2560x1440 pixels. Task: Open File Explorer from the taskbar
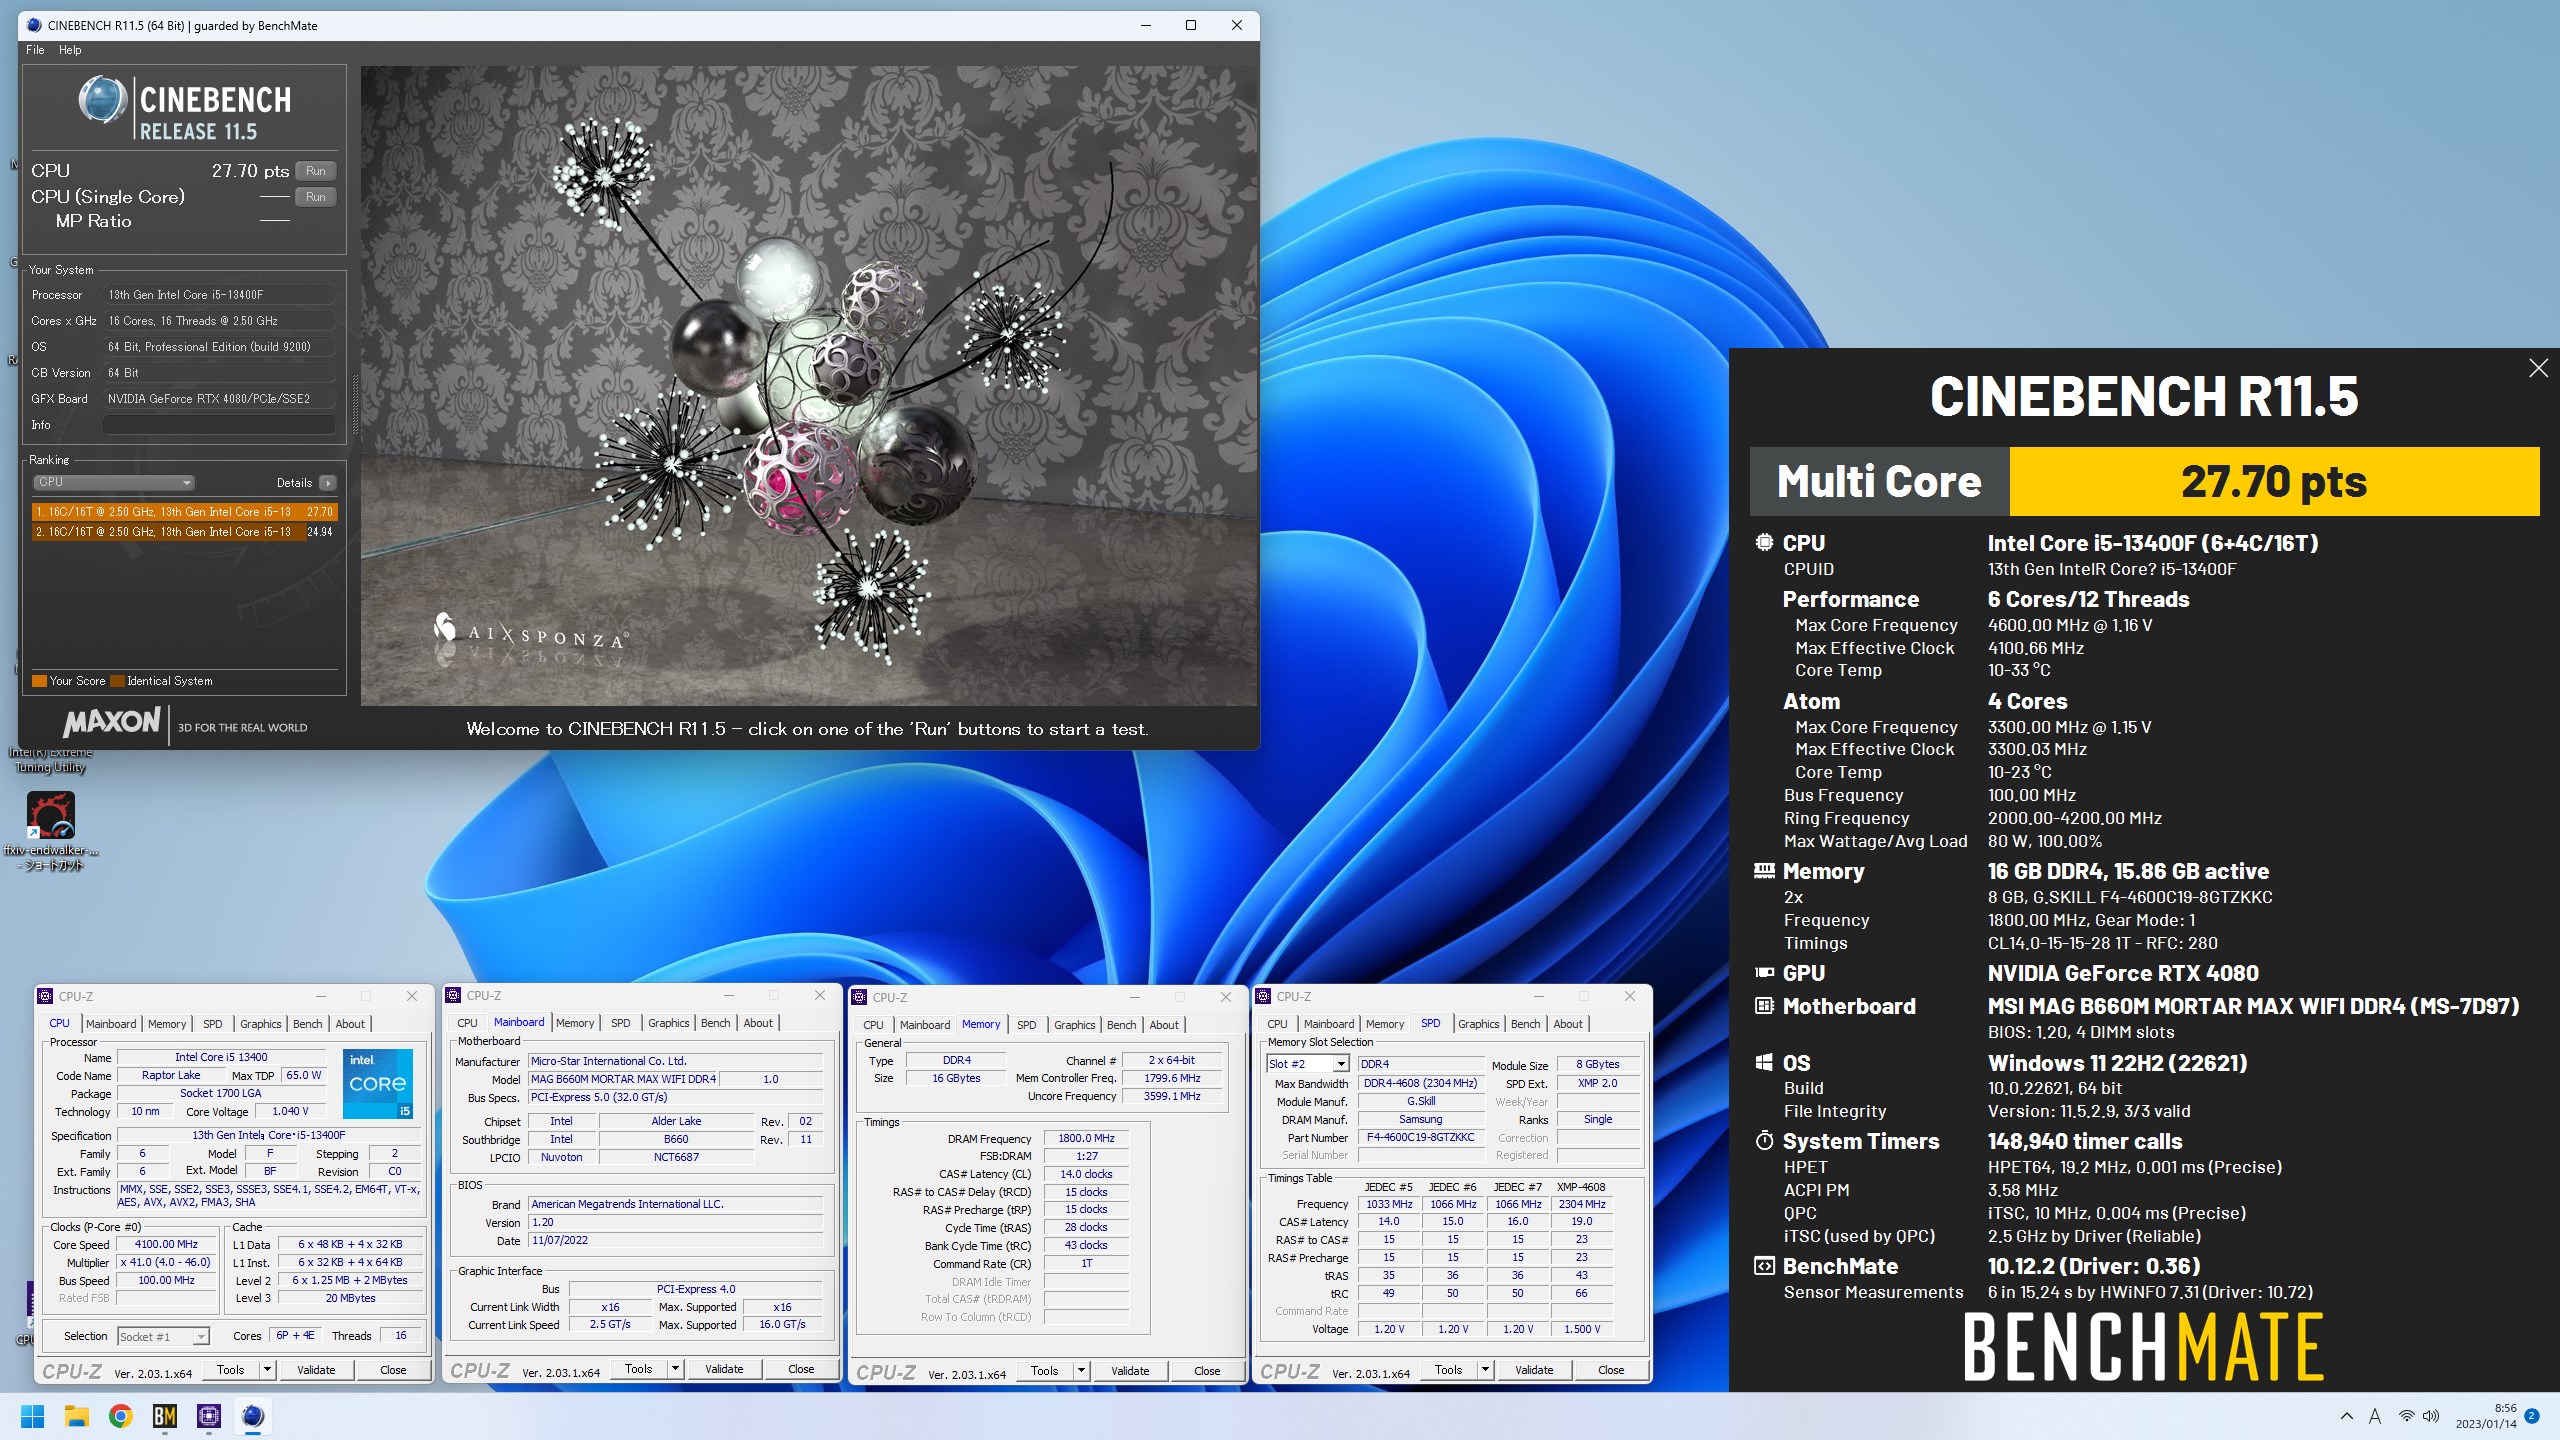77,1416
